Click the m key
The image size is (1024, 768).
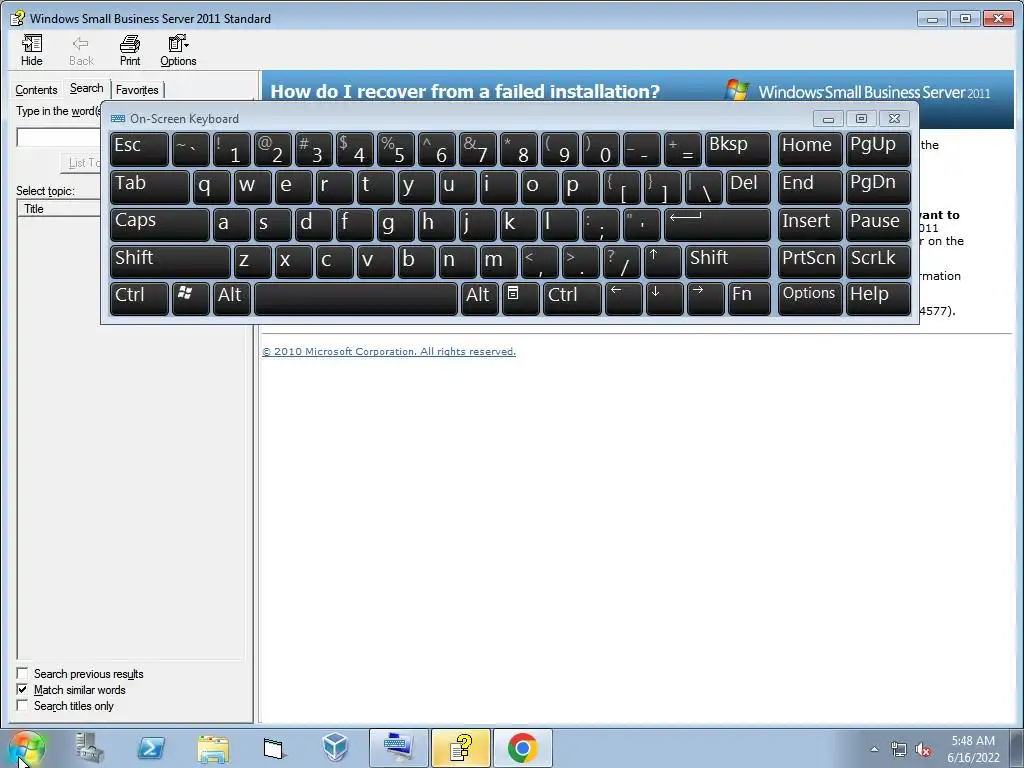point(498,261)
